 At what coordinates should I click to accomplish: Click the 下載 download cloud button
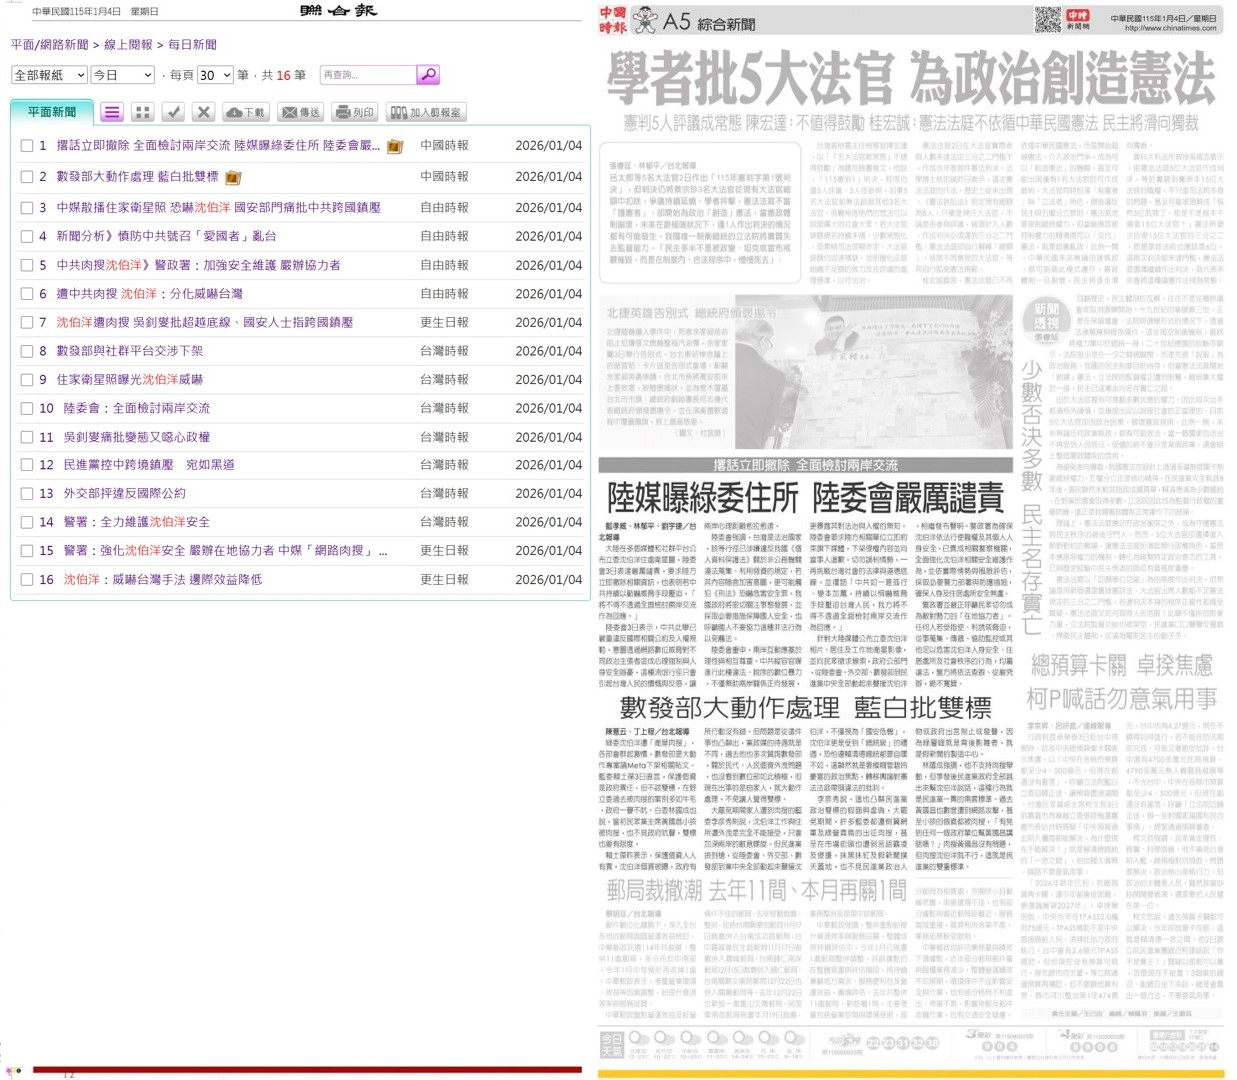(x=245, y=113)
